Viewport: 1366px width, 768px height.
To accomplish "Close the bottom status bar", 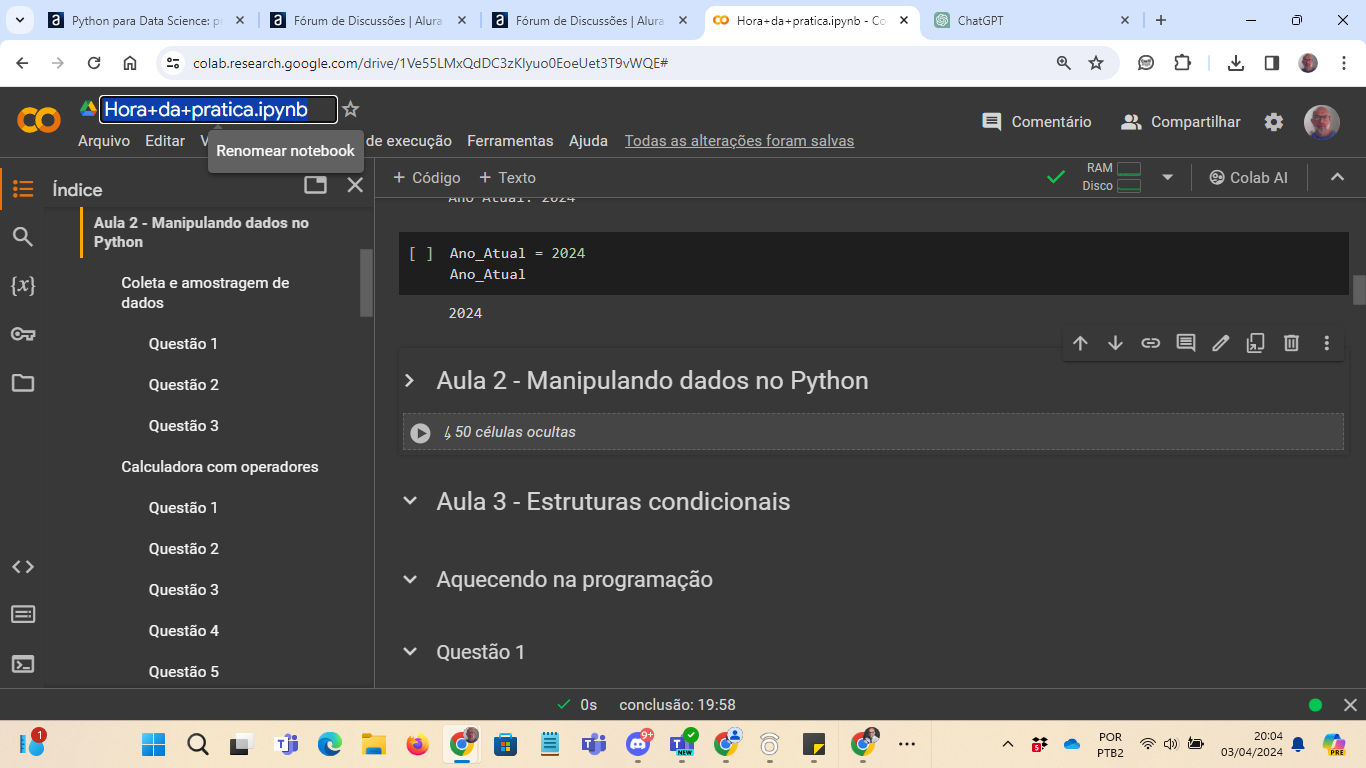I will (1350, 705).
